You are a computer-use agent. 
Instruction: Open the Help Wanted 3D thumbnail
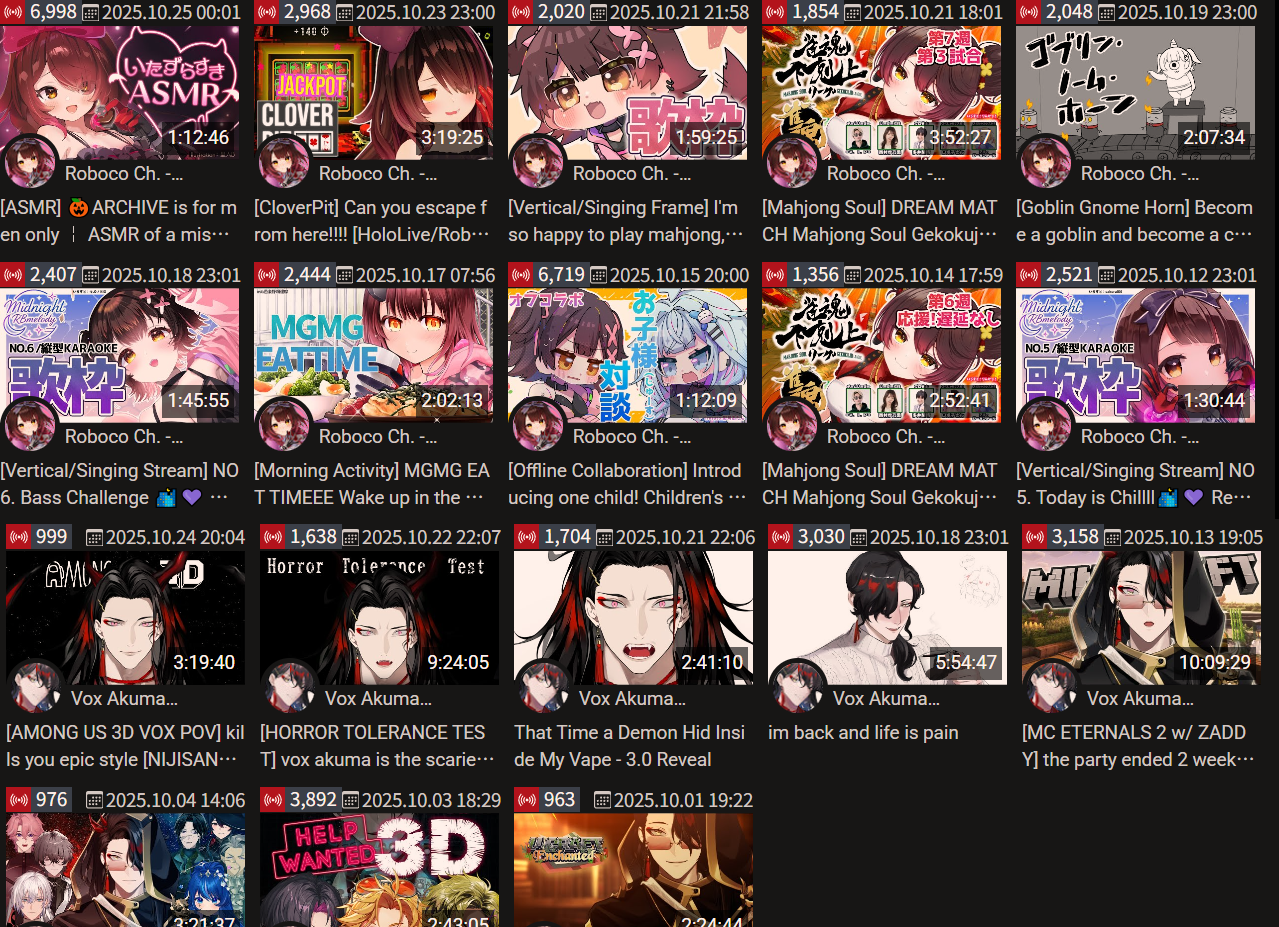[379, 870]
